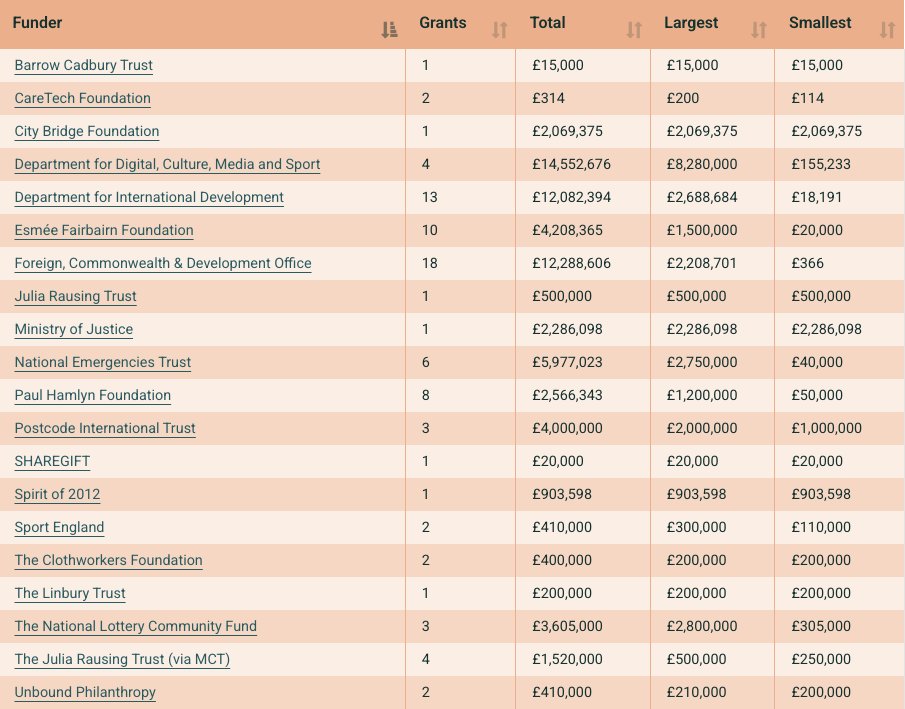Image resolution: width=905 pixels, height=709 pixels.
Task: Sort table by Largest column icon
Action: [x=758, y=29]
